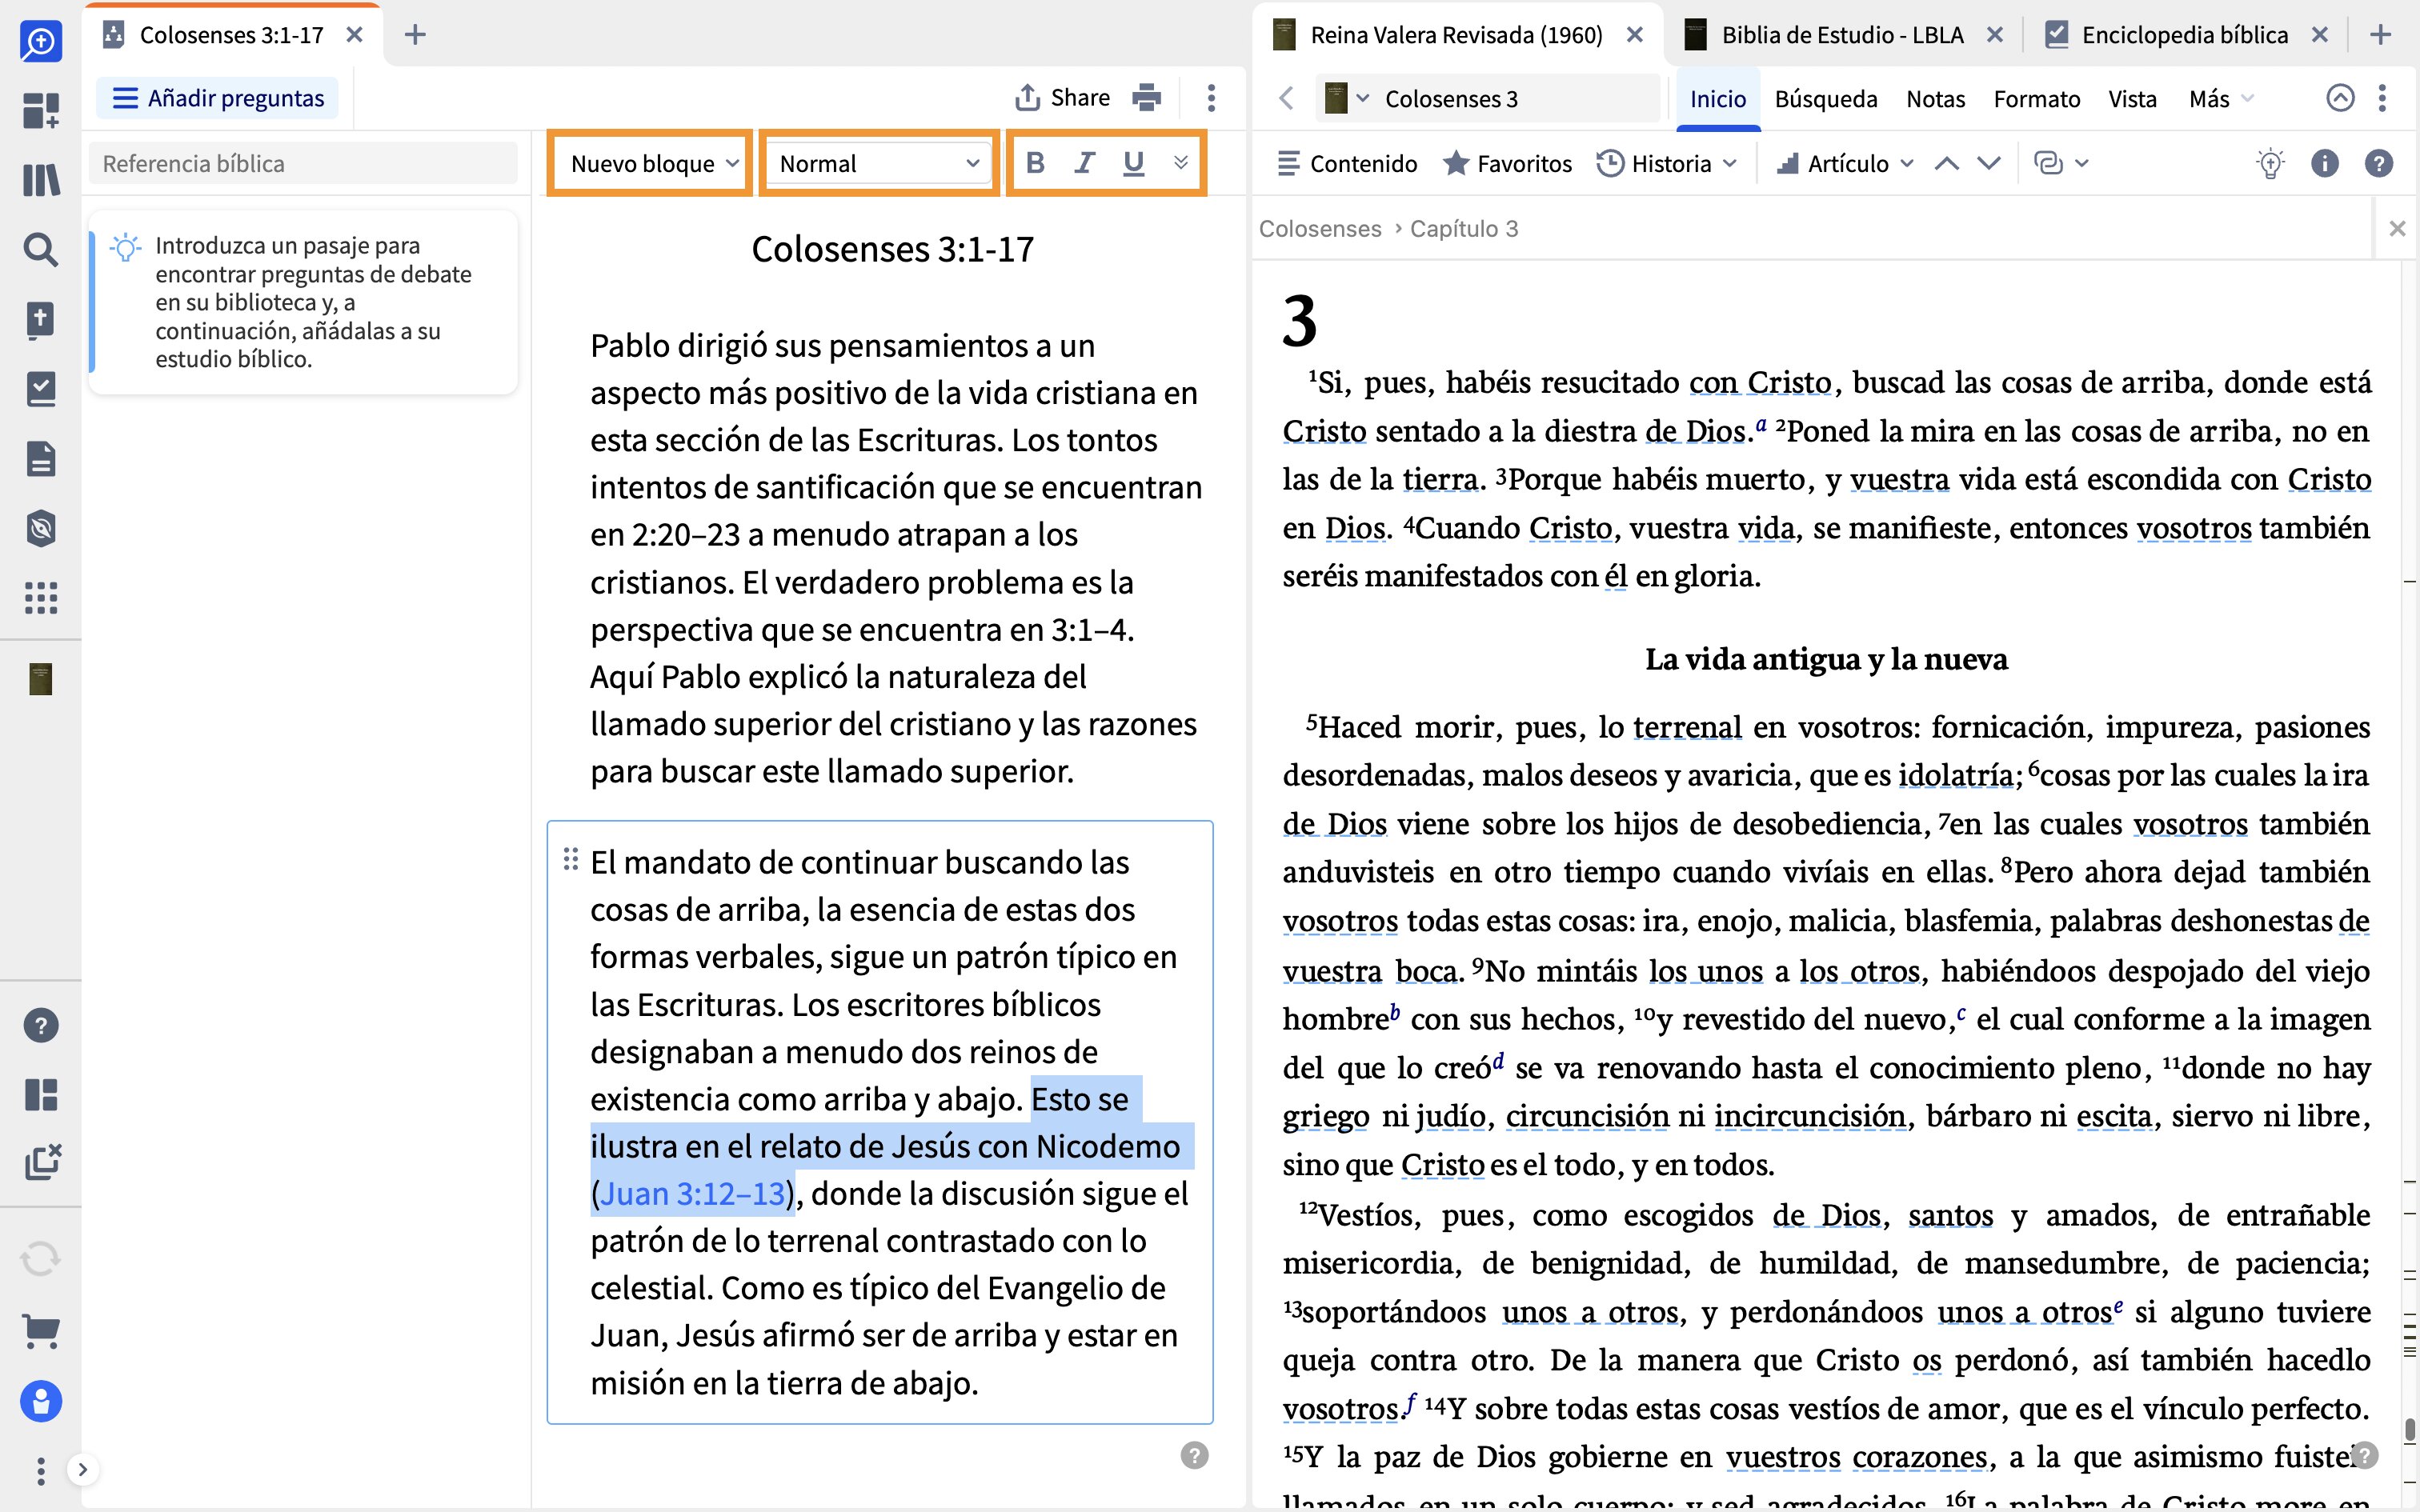The width and height of the screenshot is (2420, 1512).
Task: Click the Capítulo 3 breadcrumb
Action: 1464,229
